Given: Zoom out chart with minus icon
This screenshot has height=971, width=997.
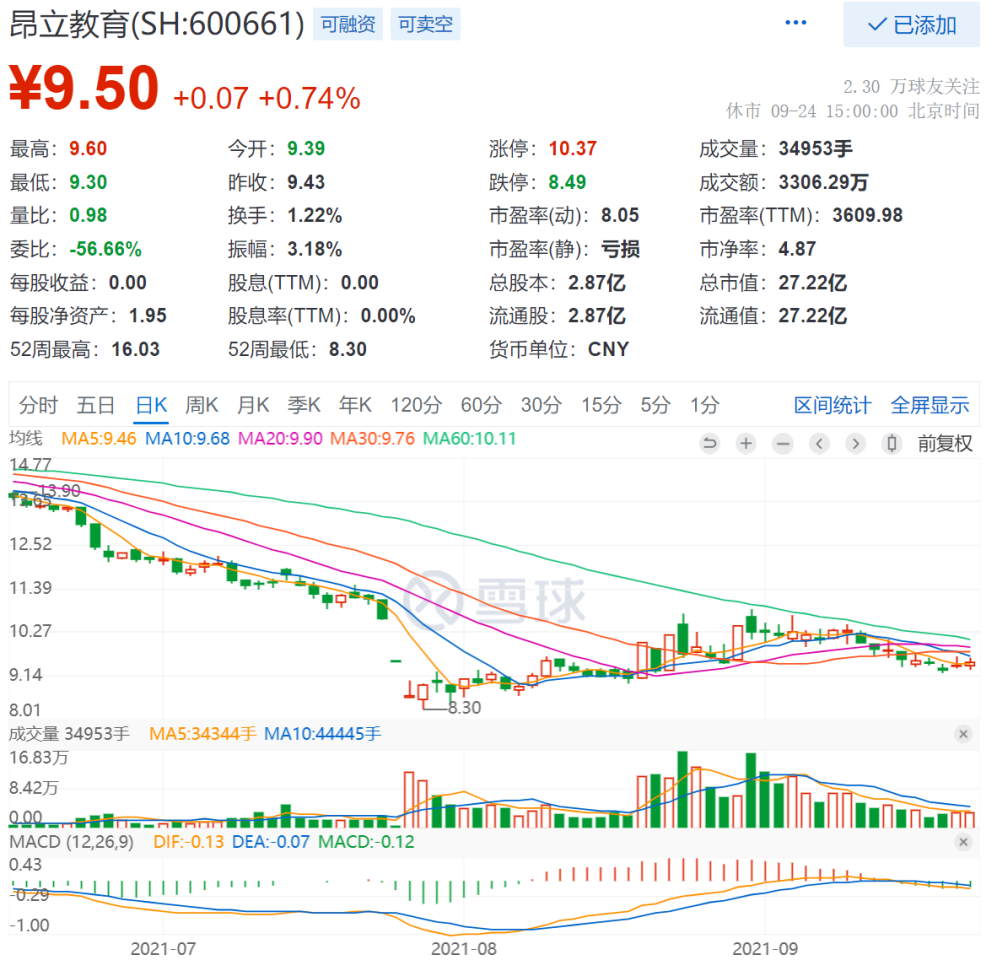Looking at the screenshot, I should (783, 443).
